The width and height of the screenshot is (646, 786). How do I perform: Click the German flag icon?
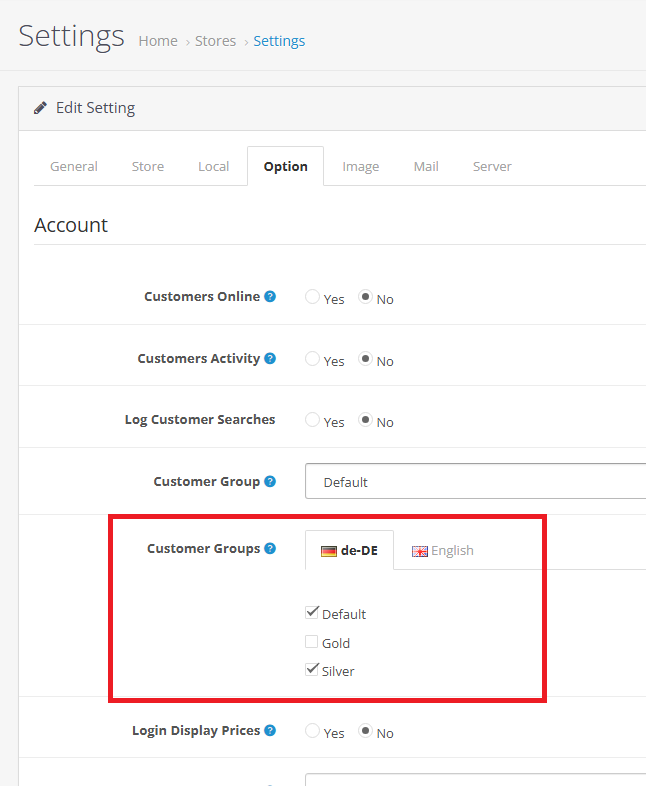pos(328,551)
